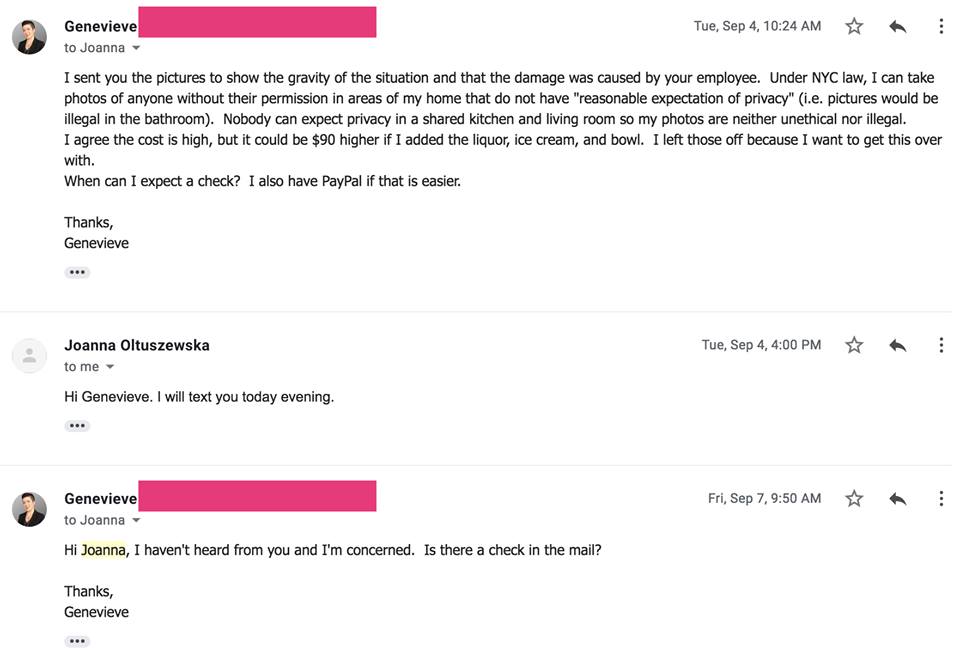Expand recipient details on Sep 7 email
Image resolution: width=960 pixels, height=665 pixels.
tap(136, 520)
